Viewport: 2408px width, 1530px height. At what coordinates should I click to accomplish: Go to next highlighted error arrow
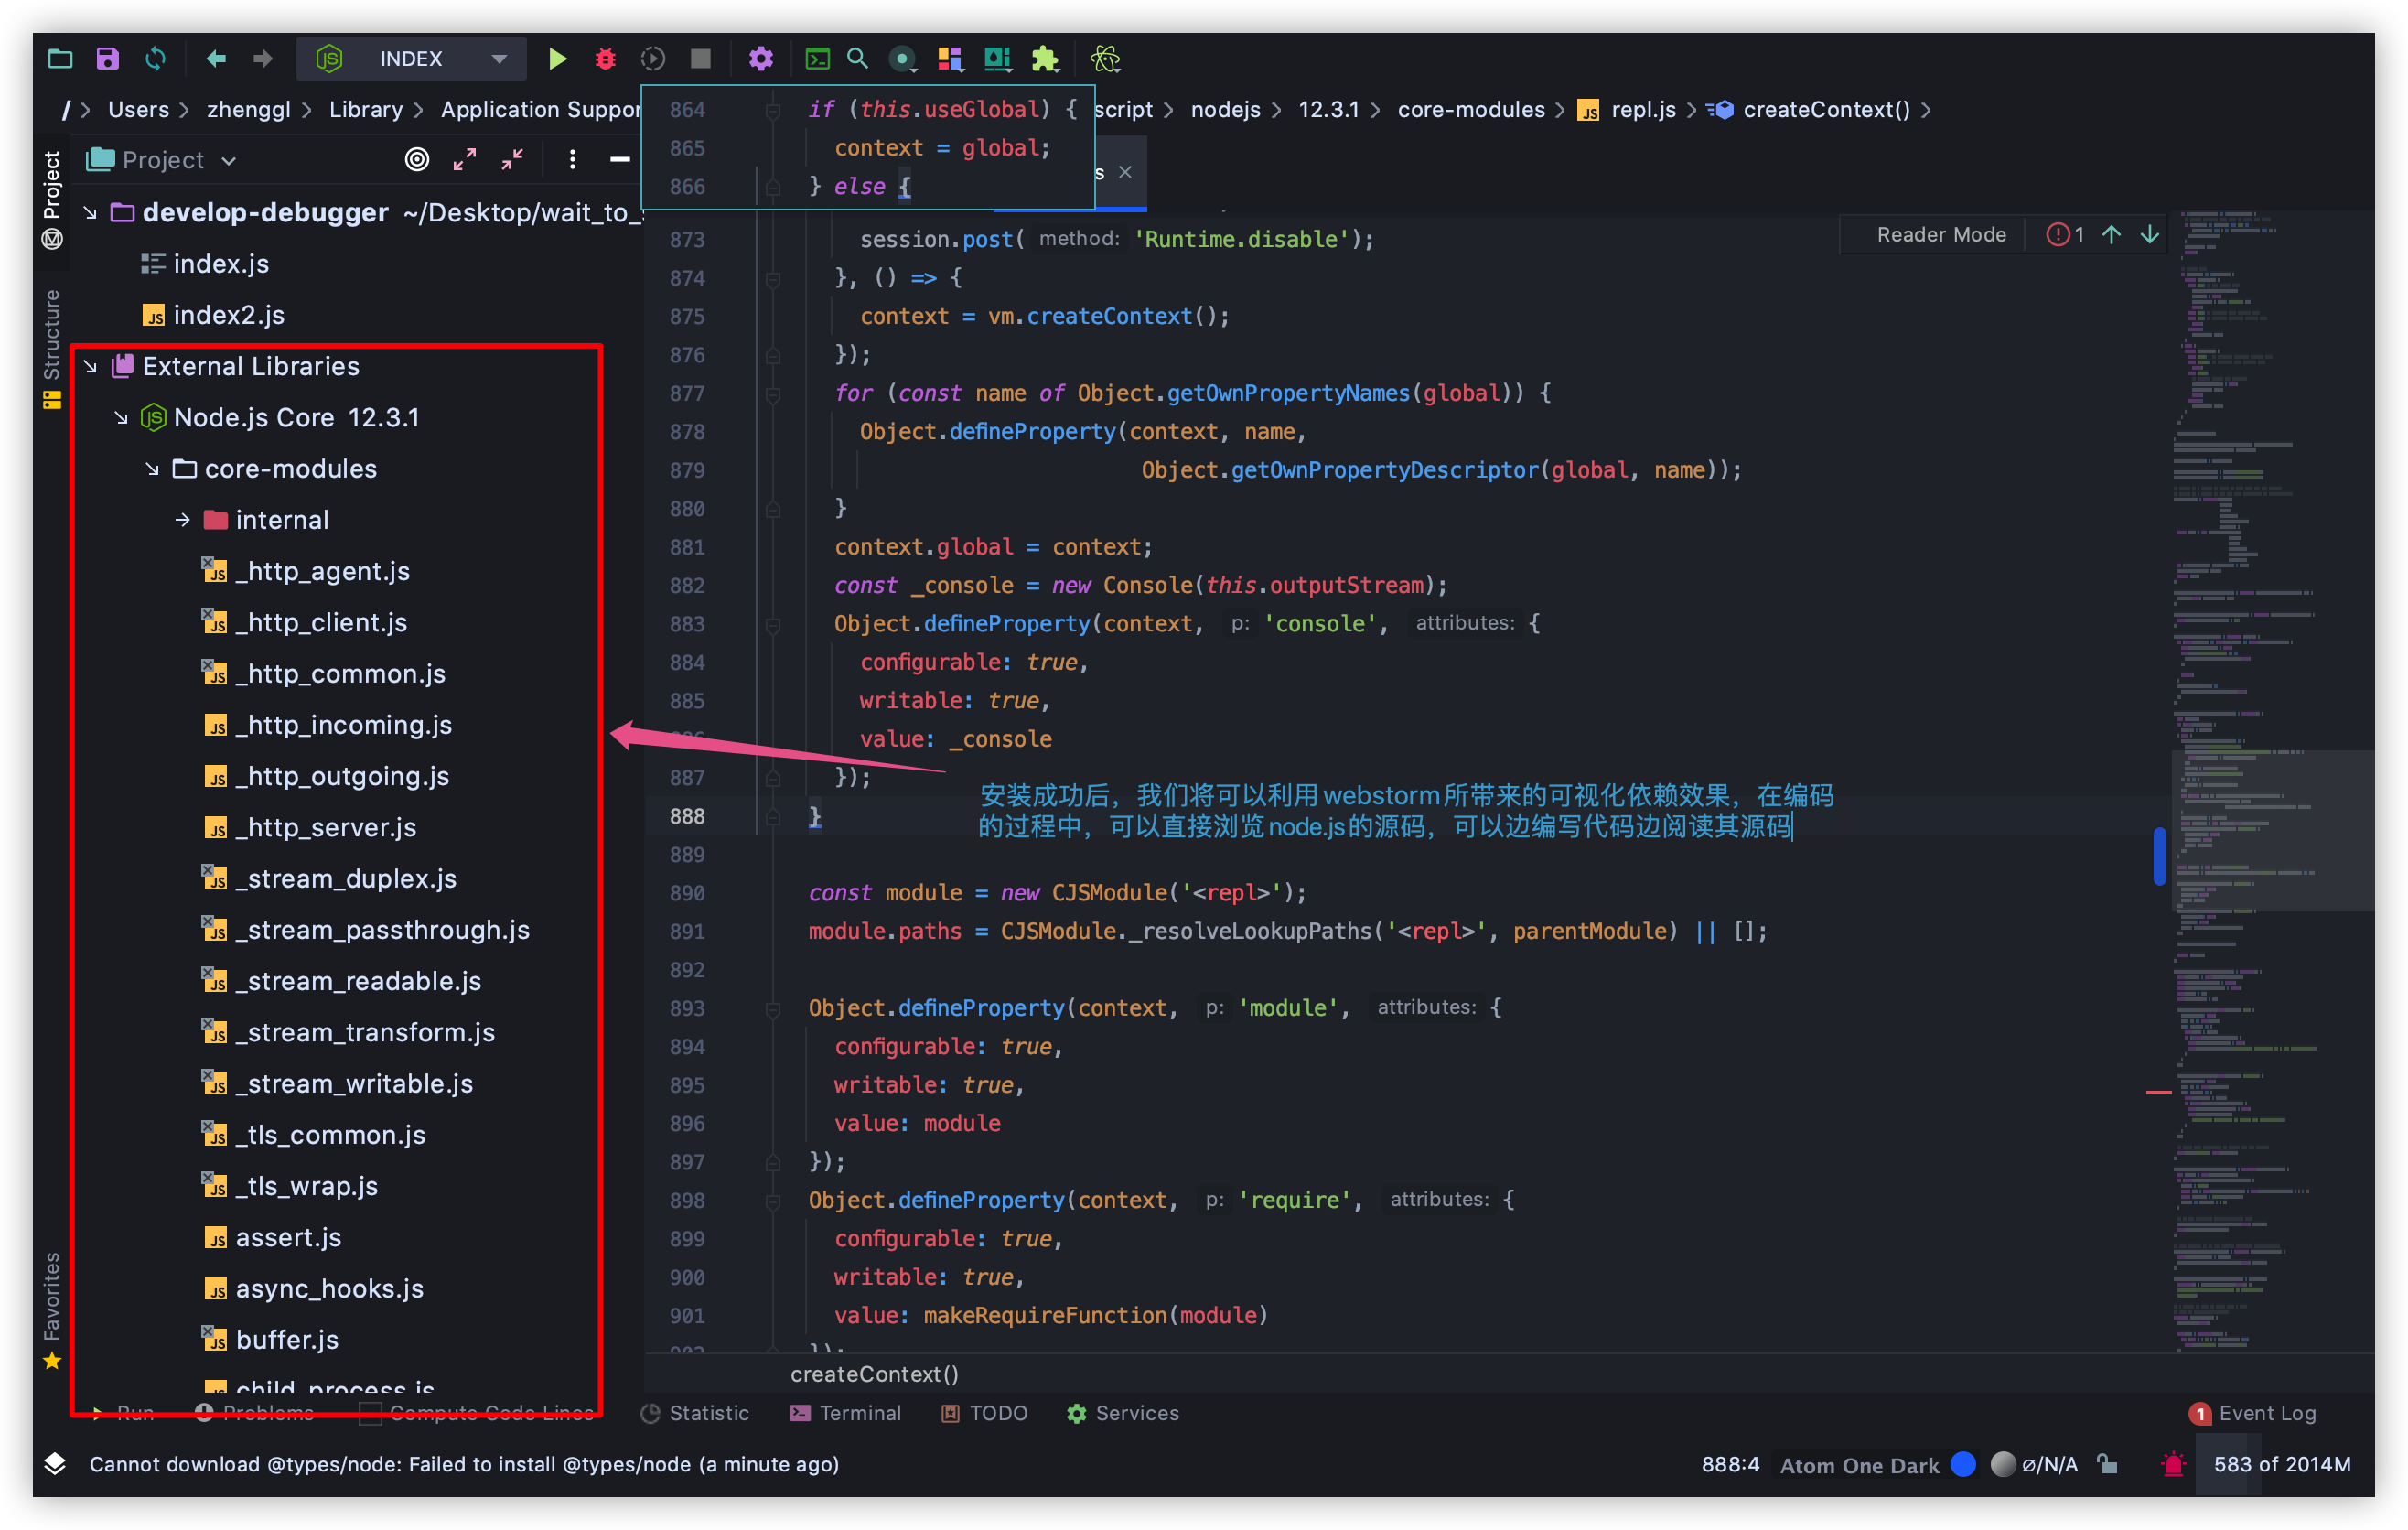[2150, 235]
